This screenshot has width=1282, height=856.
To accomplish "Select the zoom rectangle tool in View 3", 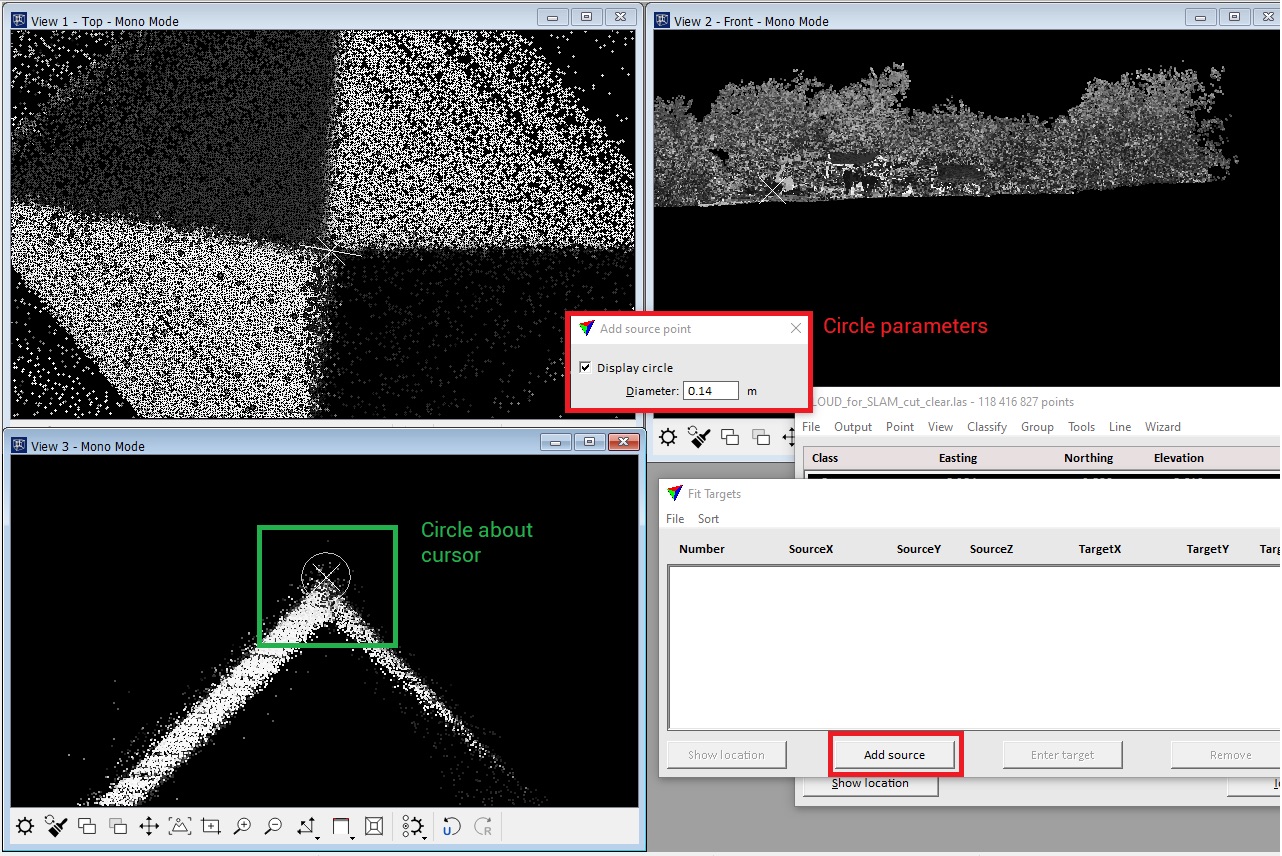I will [211, 826].
